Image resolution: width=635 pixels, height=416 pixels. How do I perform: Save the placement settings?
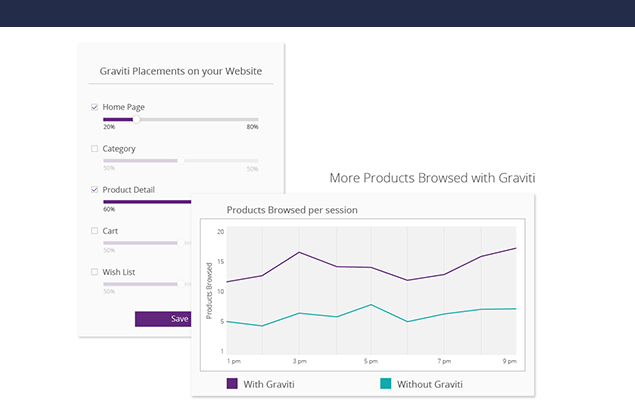(x=163, y=319)
